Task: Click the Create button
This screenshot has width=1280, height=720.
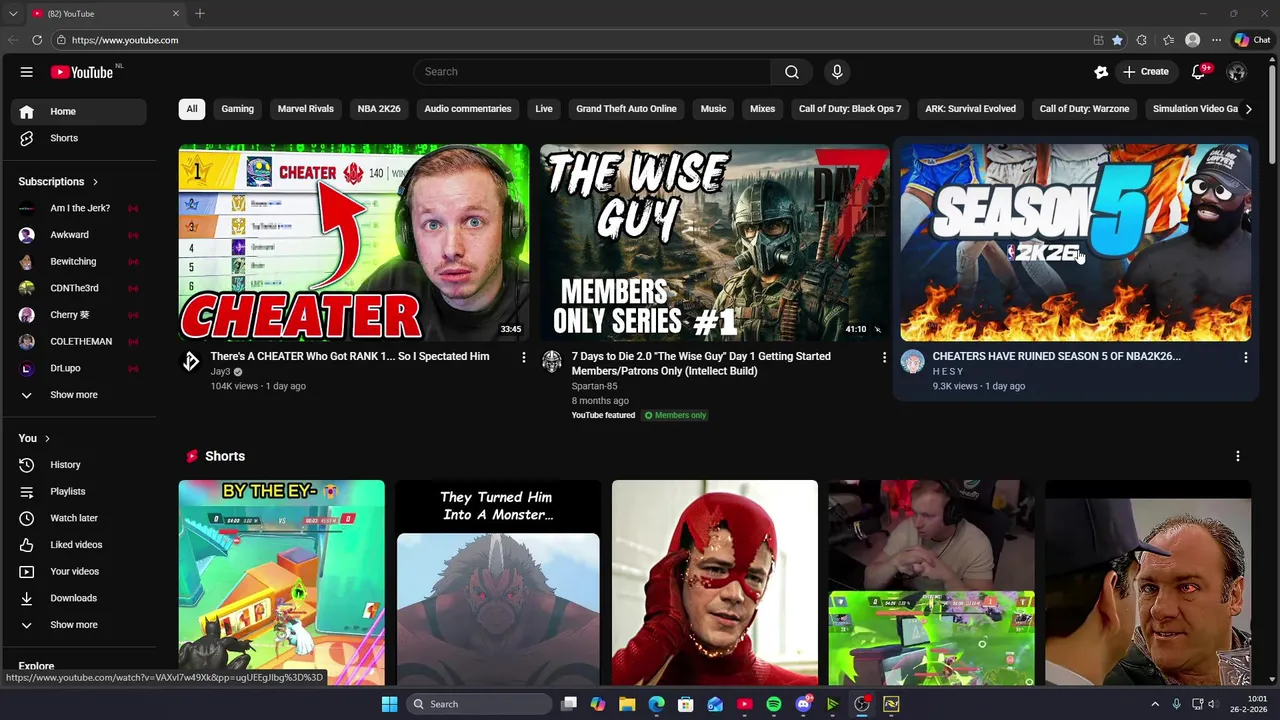Action: 1145,72
